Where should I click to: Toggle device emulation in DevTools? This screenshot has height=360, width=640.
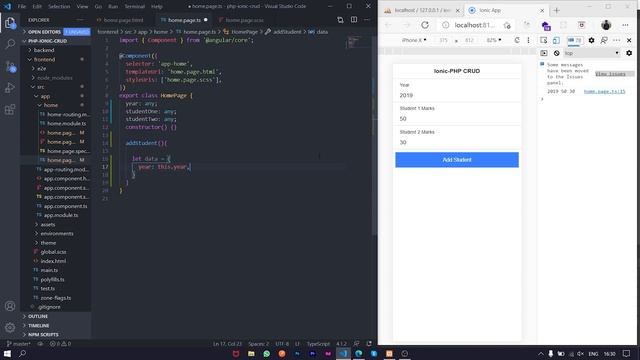556,40
